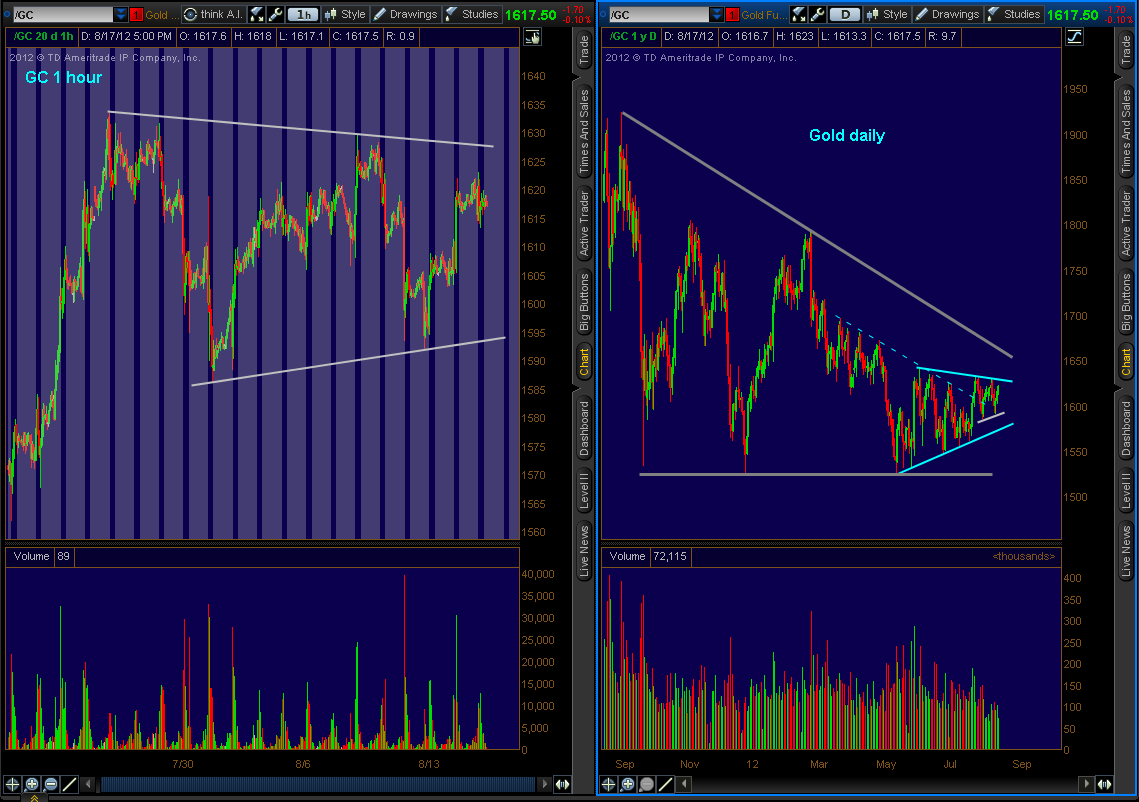Select the crosshair pan tool on right chart

pyautogui.click(x=610, y=785)
